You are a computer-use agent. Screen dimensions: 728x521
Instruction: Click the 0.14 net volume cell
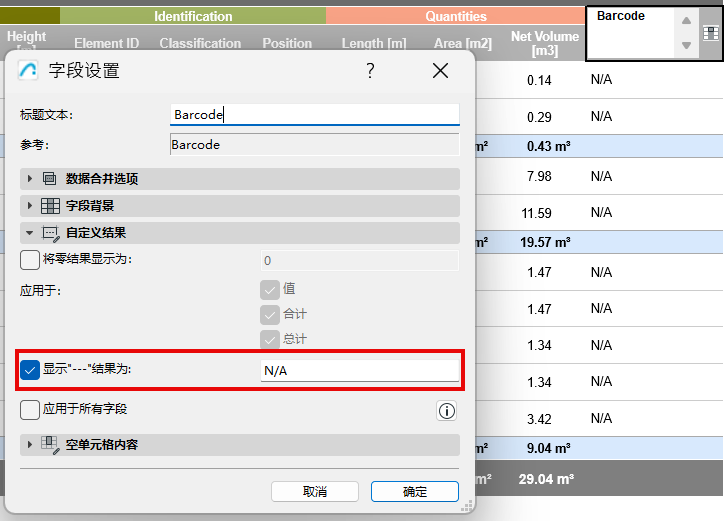[539, 80]
